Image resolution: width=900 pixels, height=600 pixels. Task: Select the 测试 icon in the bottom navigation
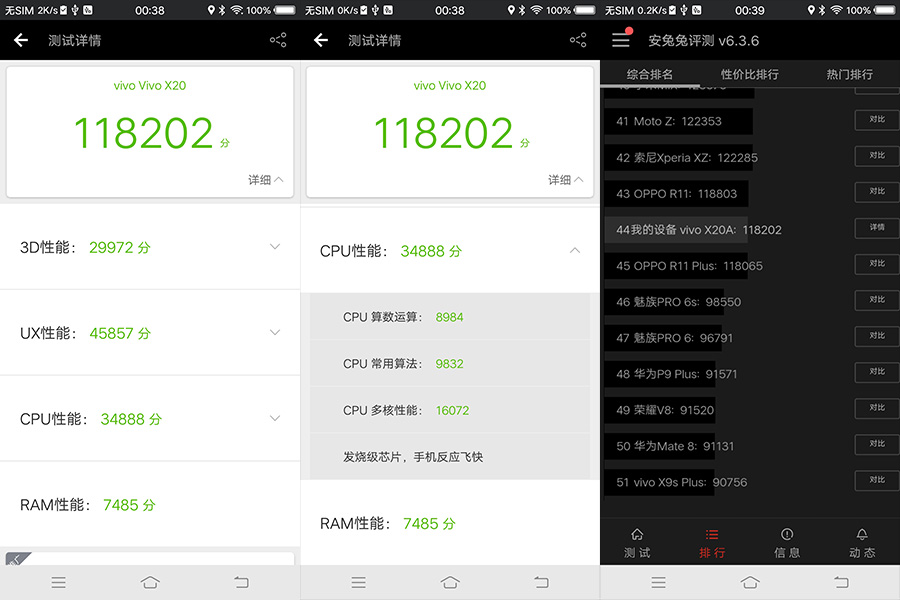pos(637,540)
